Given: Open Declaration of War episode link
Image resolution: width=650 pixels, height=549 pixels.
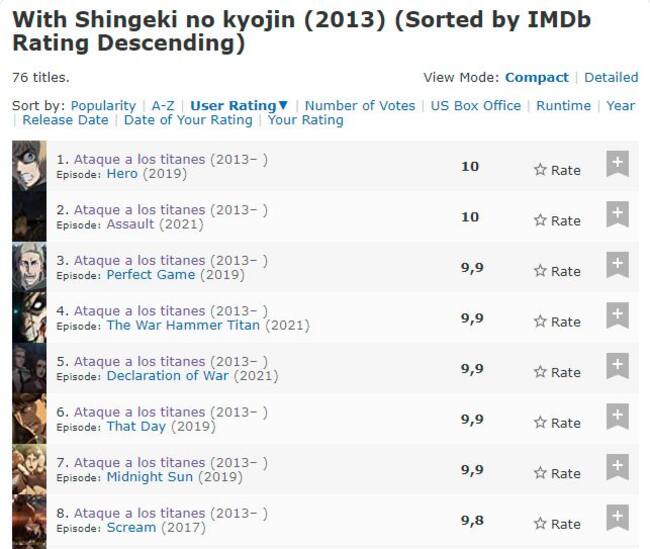Looking at the screenshot, I should tap(167, 376).
